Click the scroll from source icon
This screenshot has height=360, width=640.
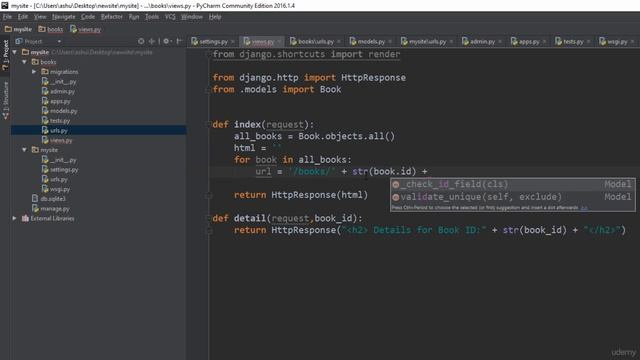tap(141, 41)
